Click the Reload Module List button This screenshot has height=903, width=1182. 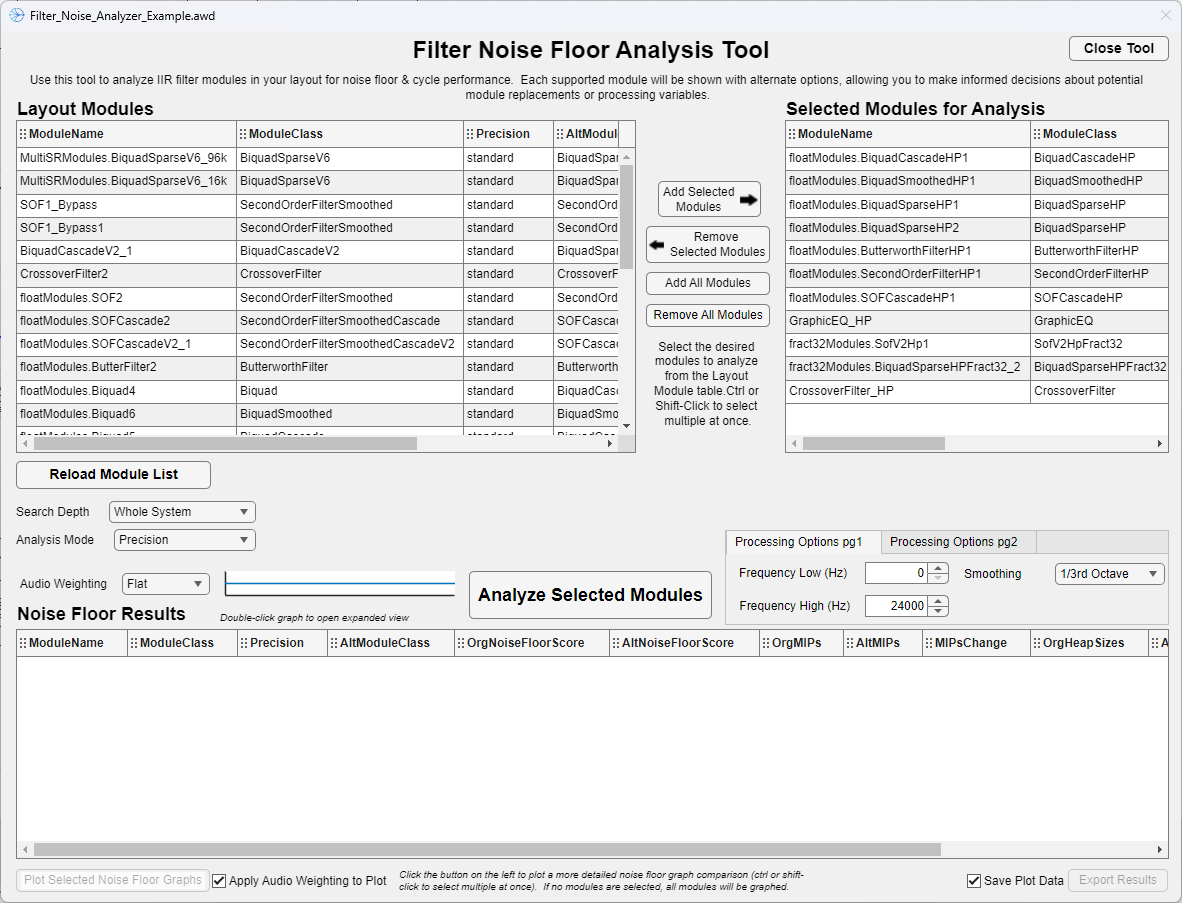pyautogui.click(x=114, y=475)
